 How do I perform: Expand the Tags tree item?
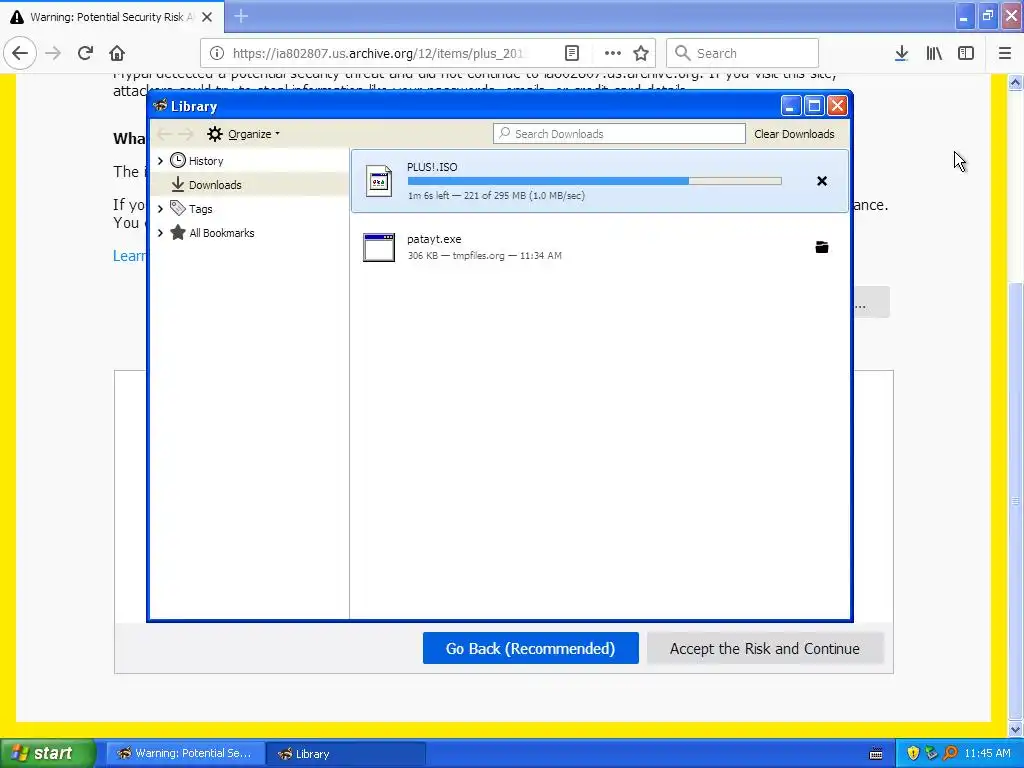click(x=161, y=209)
